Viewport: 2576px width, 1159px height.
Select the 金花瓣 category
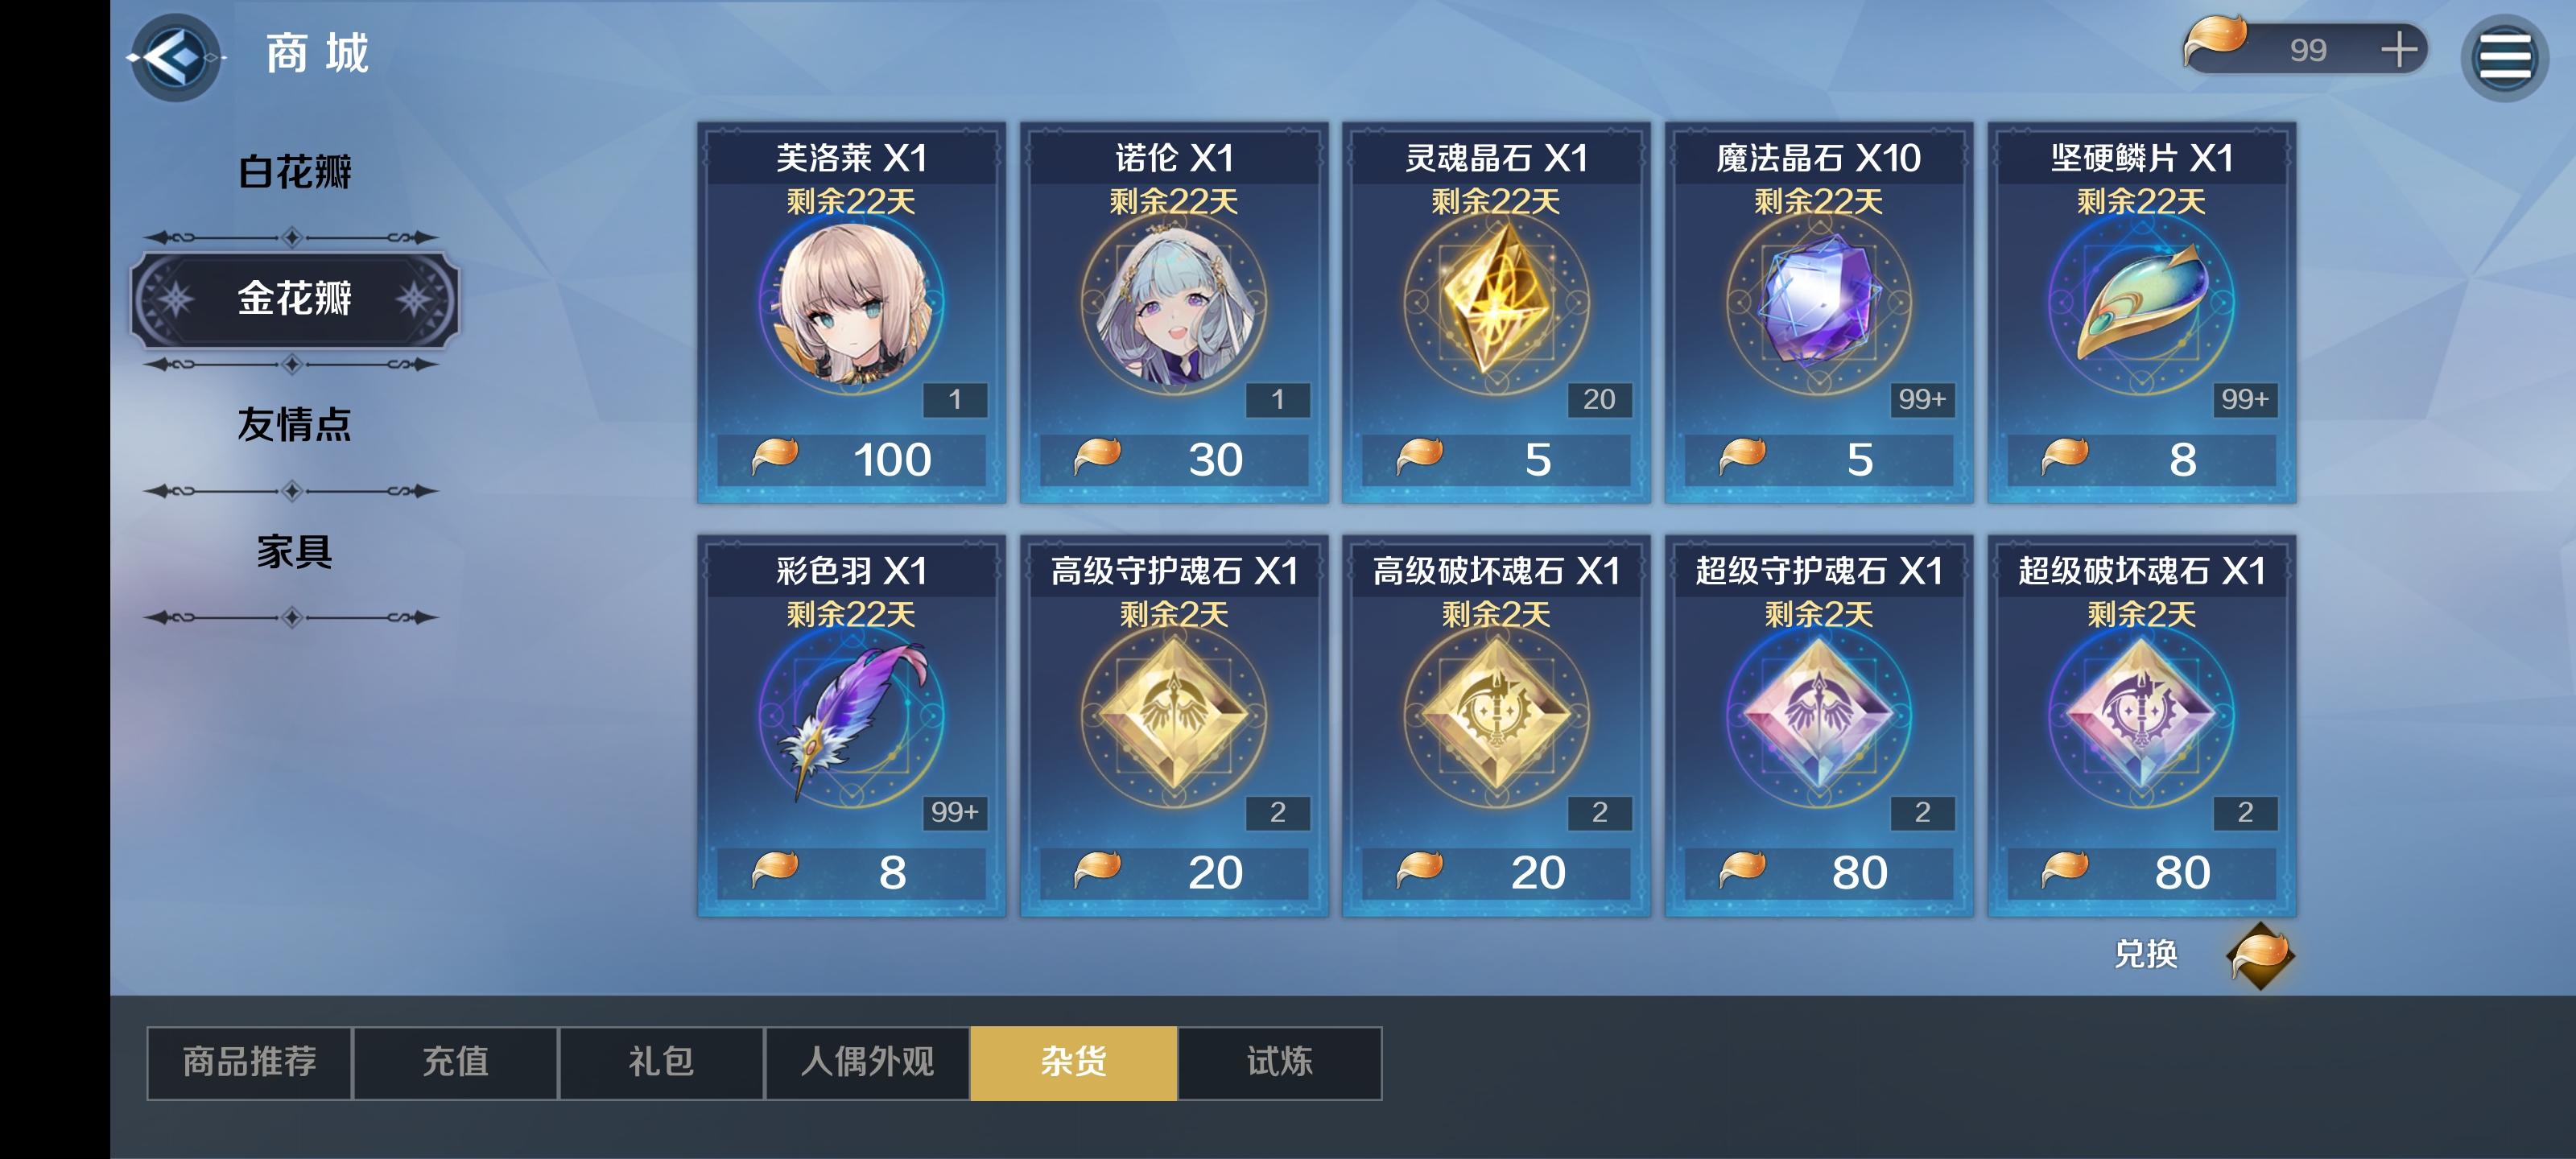click(294, 299)
